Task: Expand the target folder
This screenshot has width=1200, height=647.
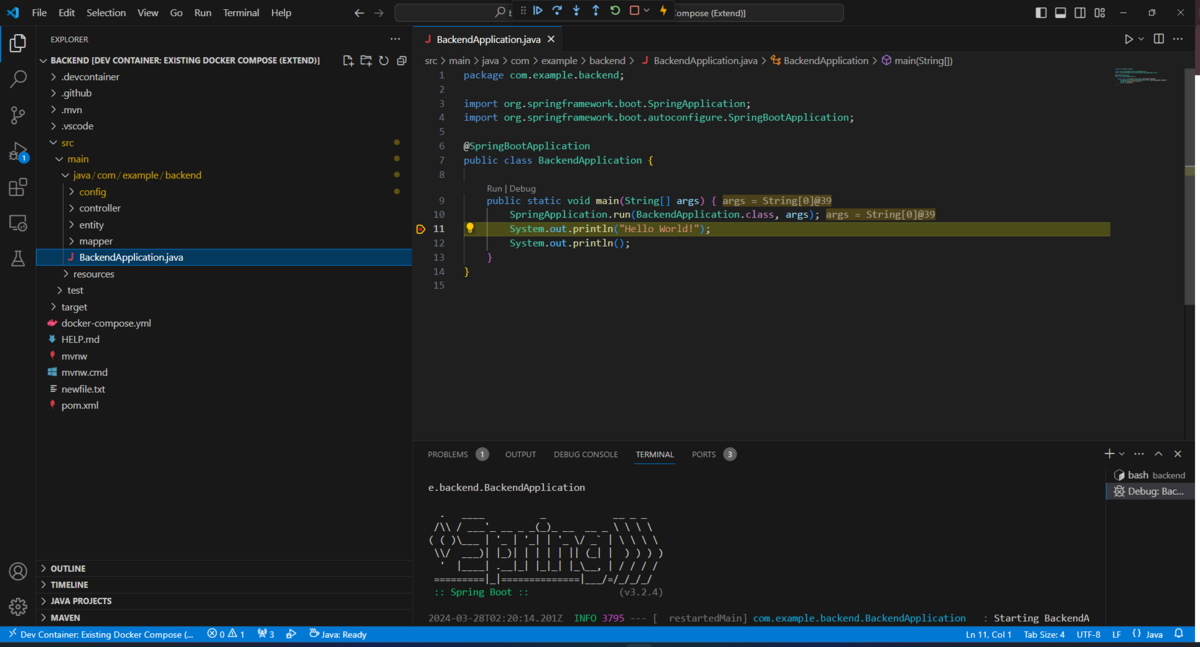Action: click(74, 307)
